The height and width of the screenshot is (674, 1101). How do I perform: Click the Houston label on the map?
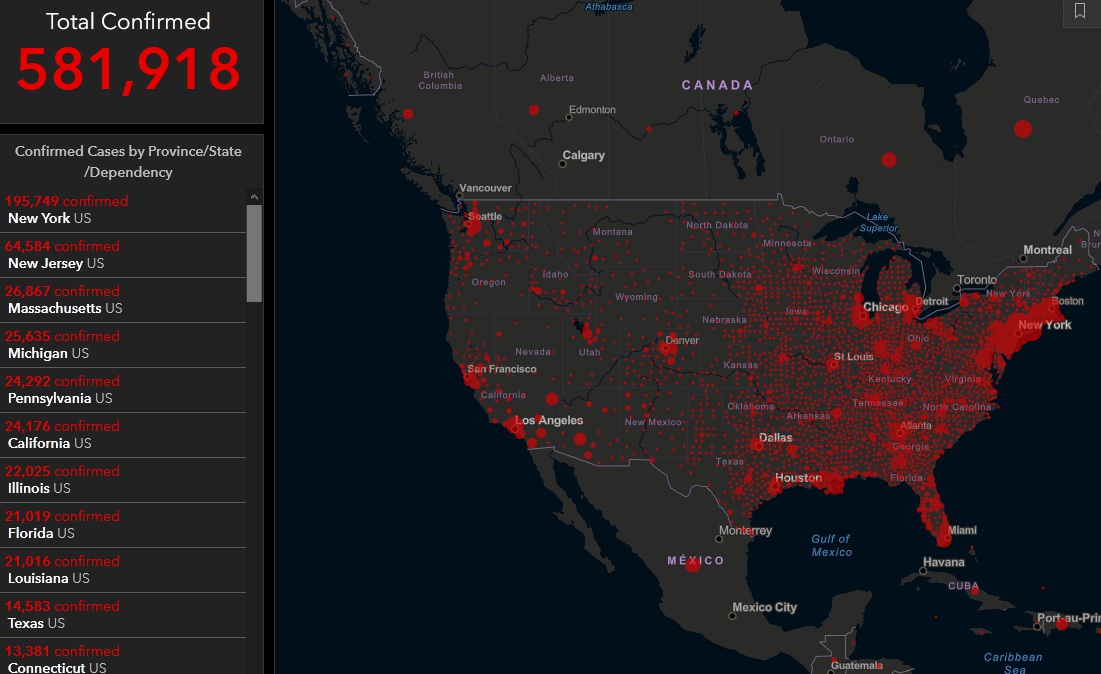pyautogui.click(x=798, y=477)
